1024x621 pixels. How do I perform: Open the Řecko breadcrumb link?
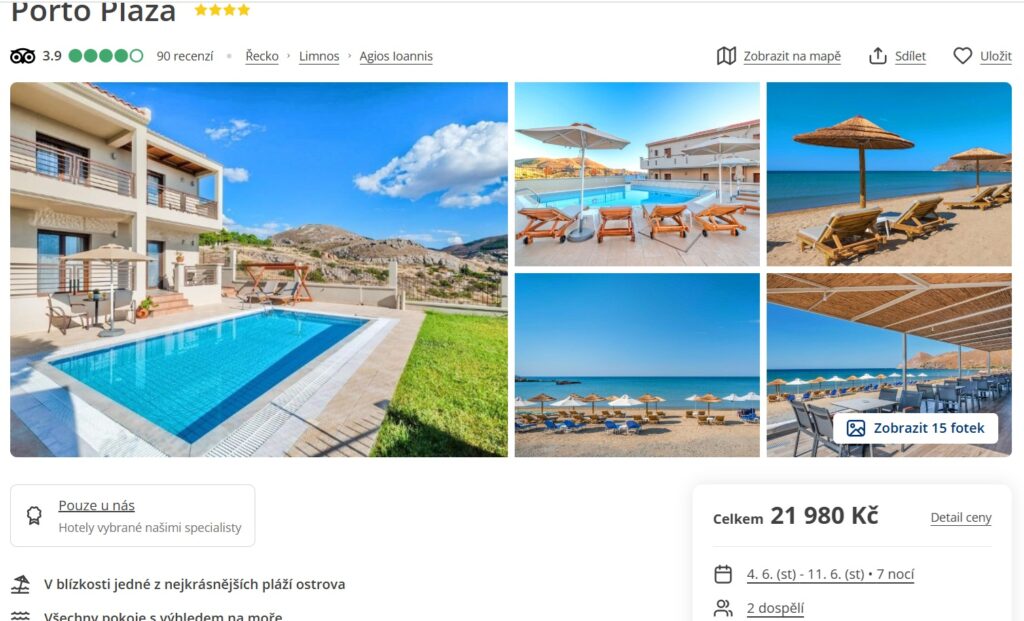tap(262, 56)
